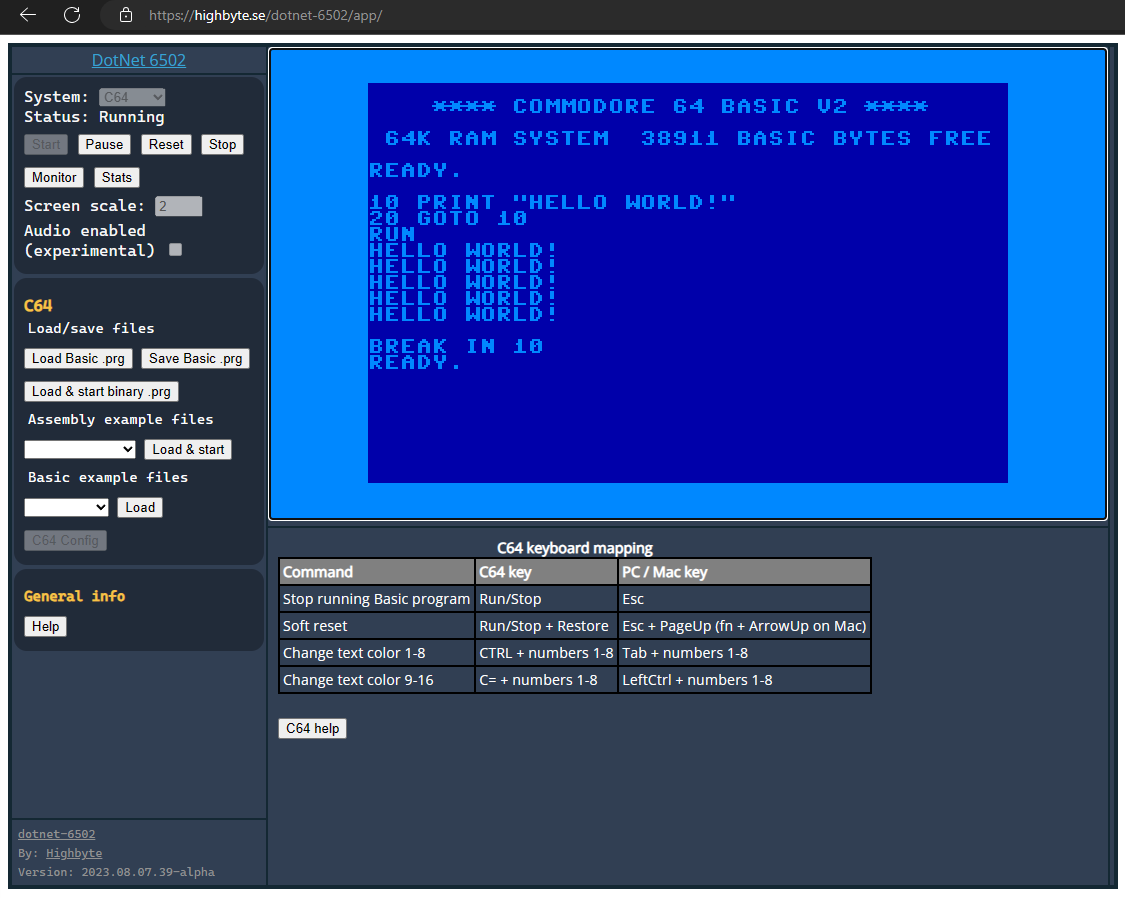Click the 'Change text color 9-16' cell
1125x898 pixels.
click(377, 680)
